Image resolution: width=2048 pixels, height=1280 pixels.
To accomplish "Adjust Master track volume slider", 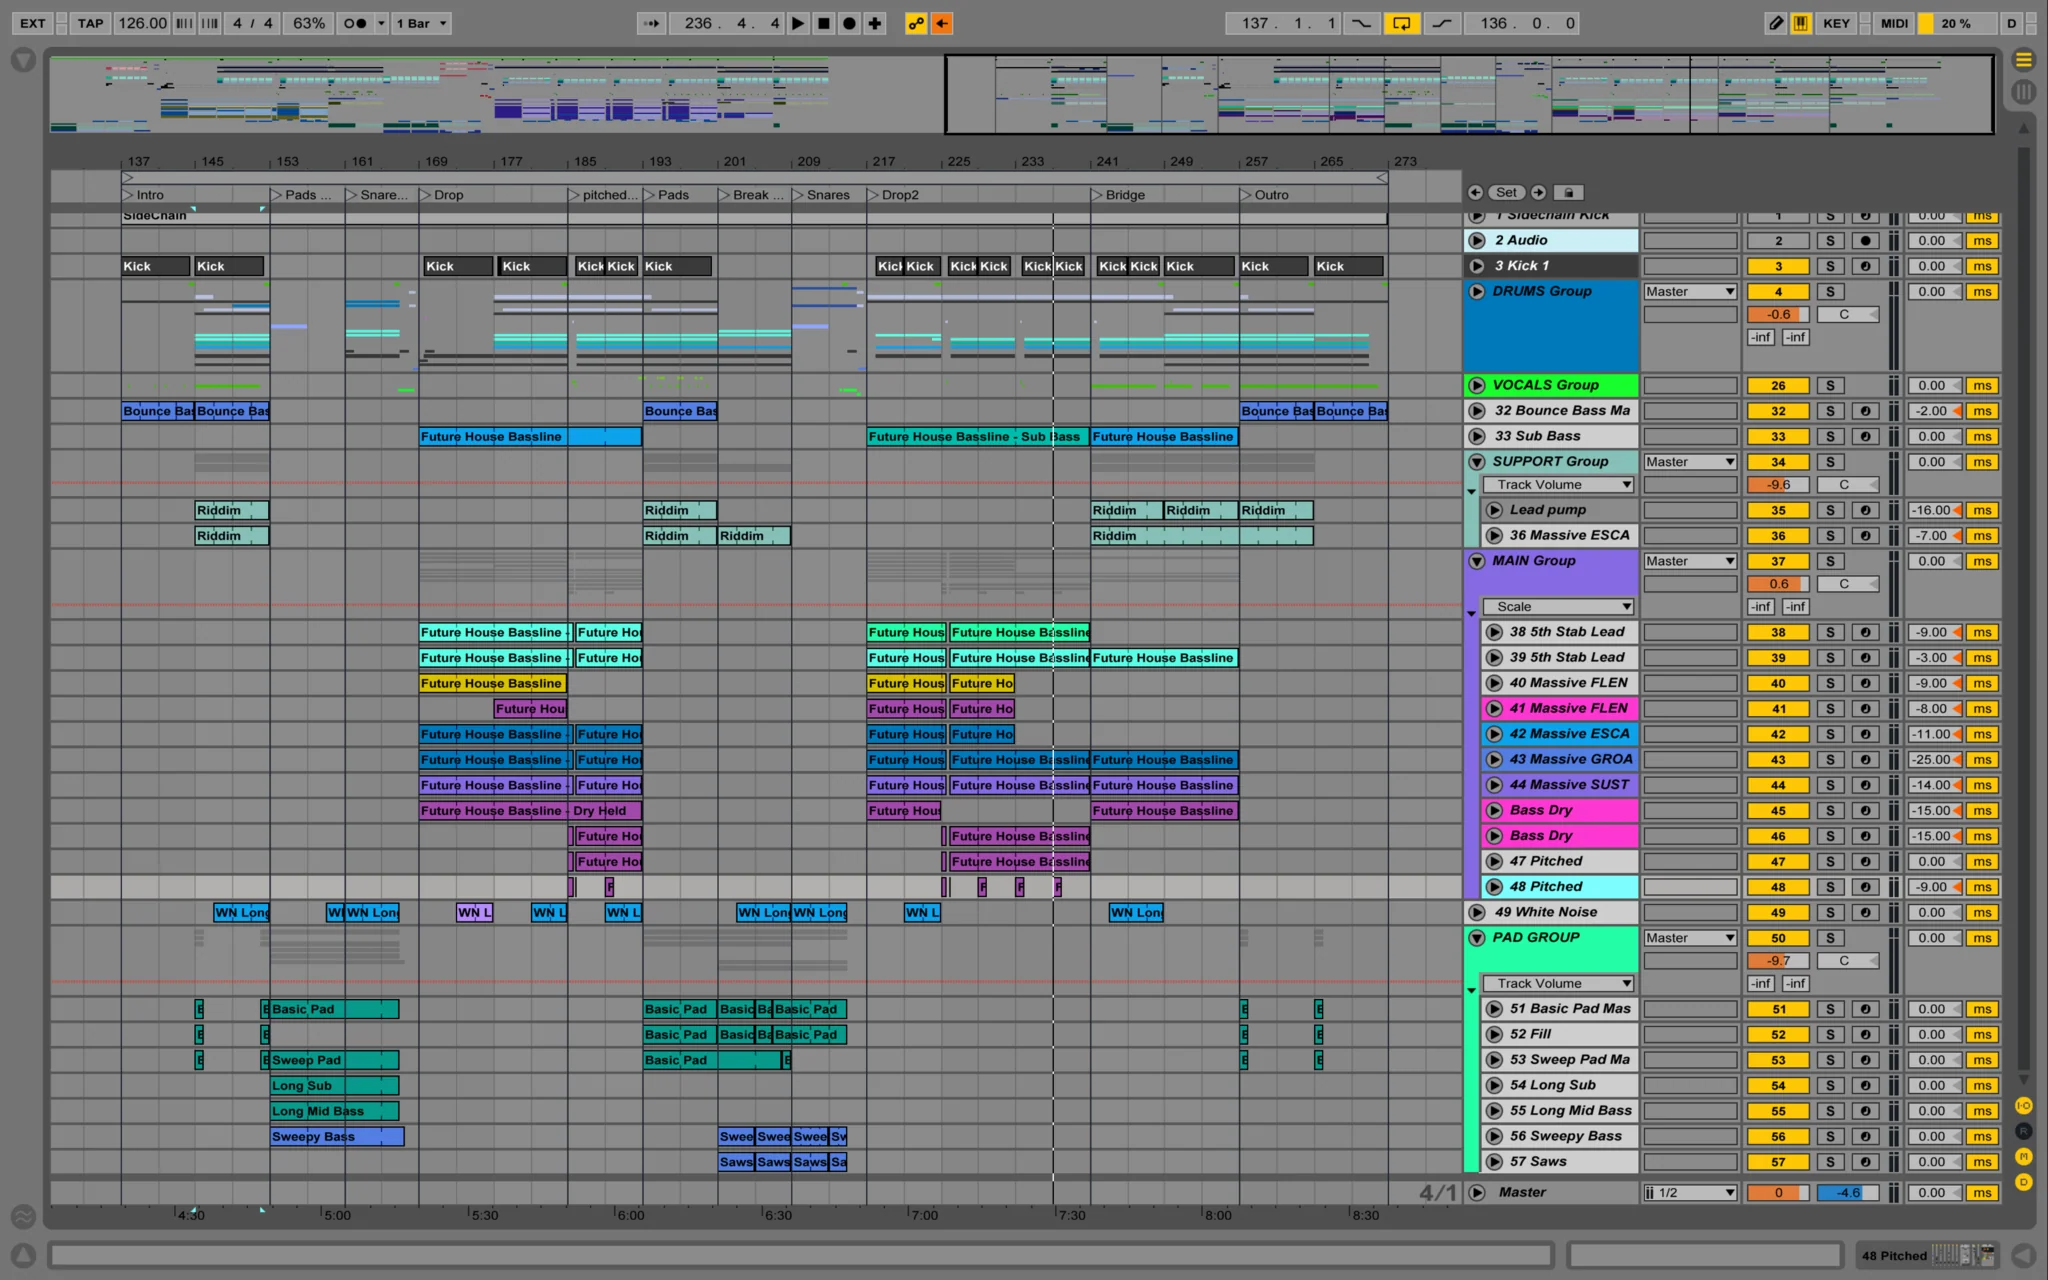I will pos(1778,1192).
